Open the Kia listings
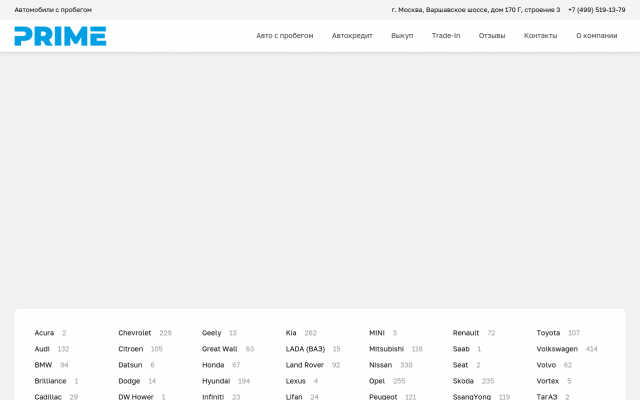 291,333
